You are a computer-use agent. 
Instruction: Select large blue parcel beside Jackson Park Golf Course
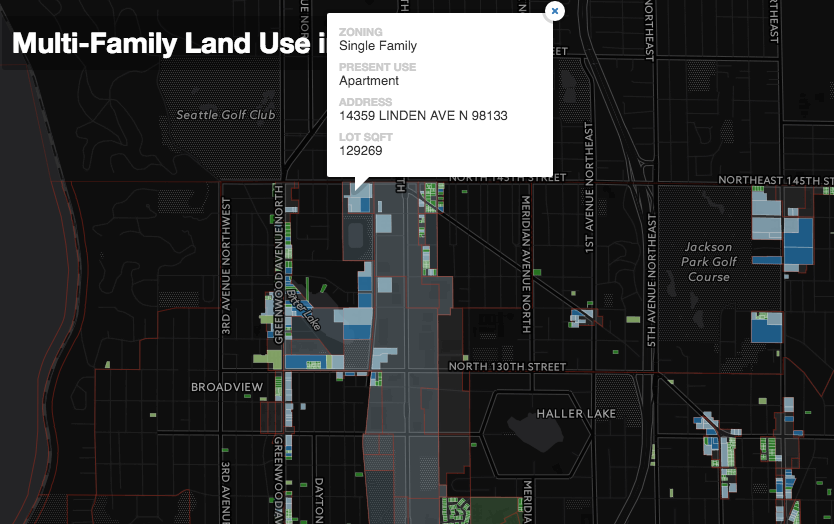tap(798, 241)
